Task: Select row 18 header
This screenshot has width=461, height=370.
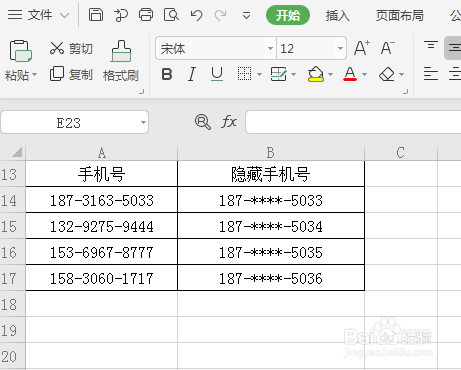Action: click(x=12, y=304)
